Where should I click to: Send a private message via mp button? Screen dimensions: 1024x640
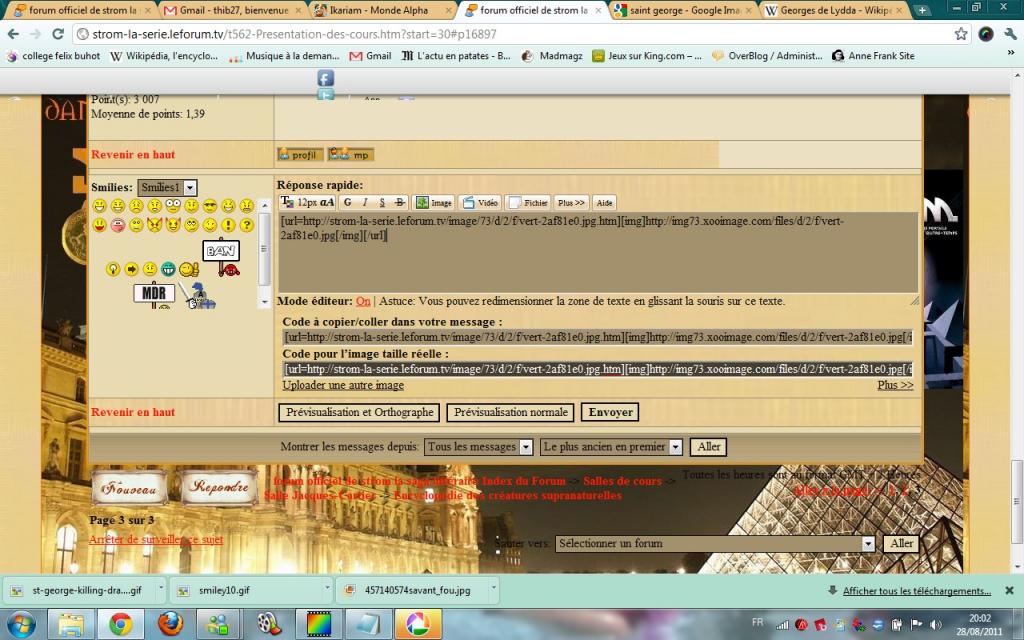tap(351, 155)
